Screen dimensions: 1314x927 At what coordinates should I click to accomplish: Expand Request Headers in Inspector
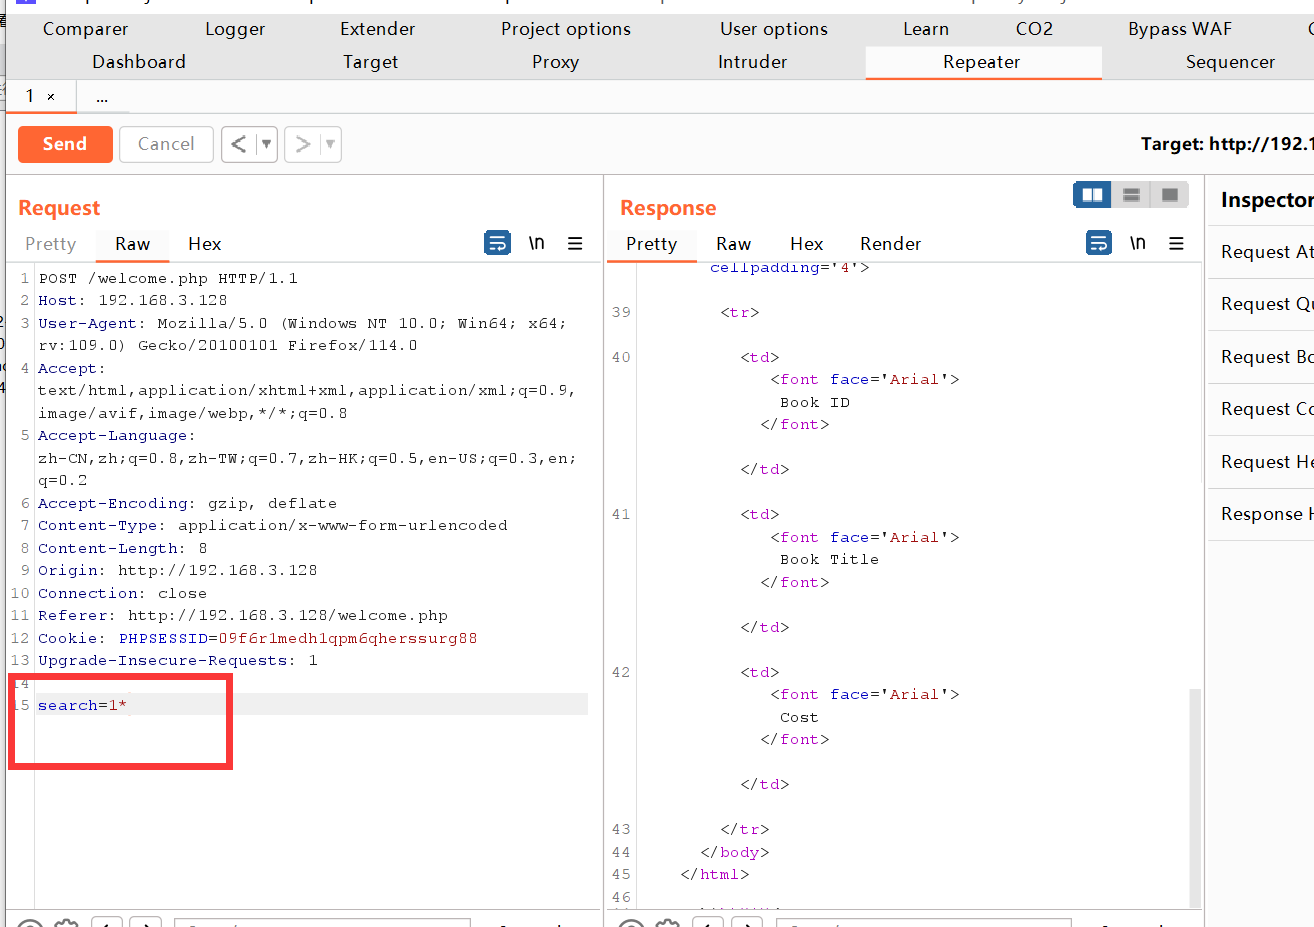[x=1262, y=462]
